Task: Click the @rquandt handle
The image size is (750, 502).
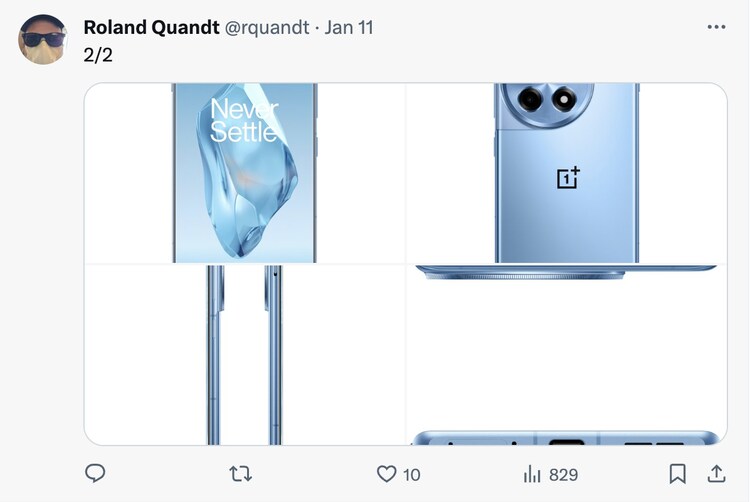Action: [x=266, y=28]
